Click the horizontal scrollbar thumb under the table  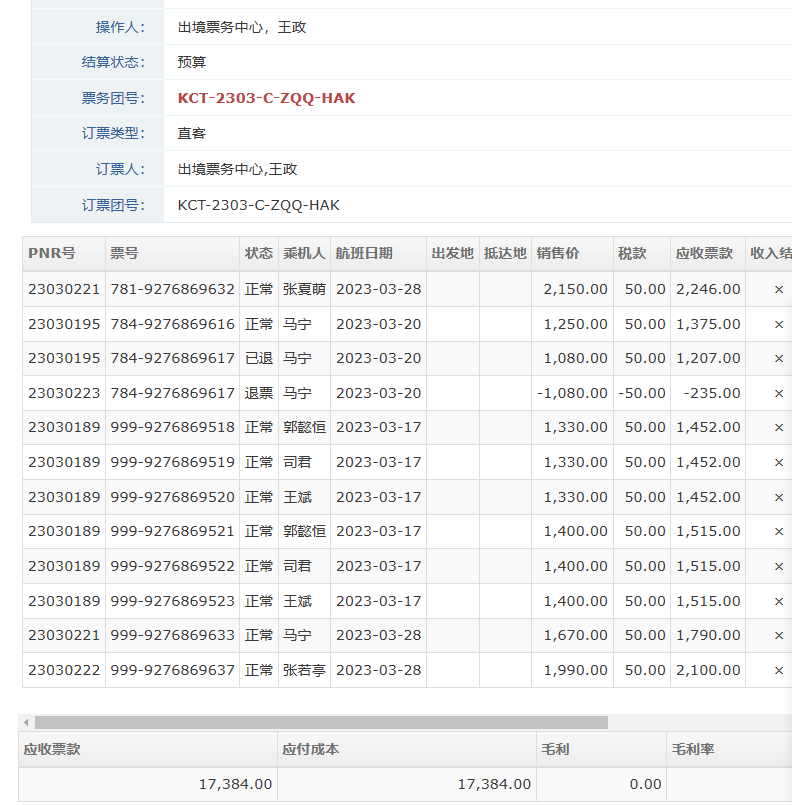point(320,722)
